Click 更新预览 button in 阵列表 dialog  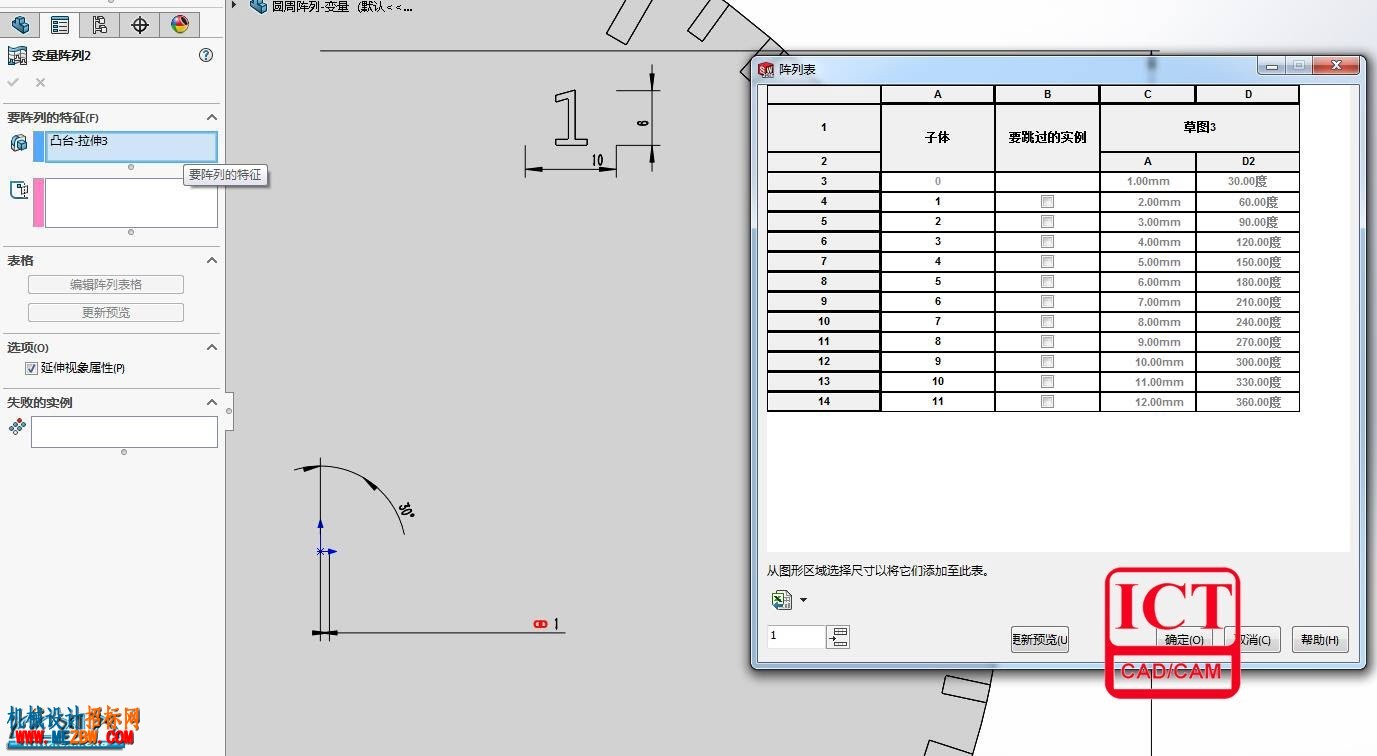click(1040, 640)
